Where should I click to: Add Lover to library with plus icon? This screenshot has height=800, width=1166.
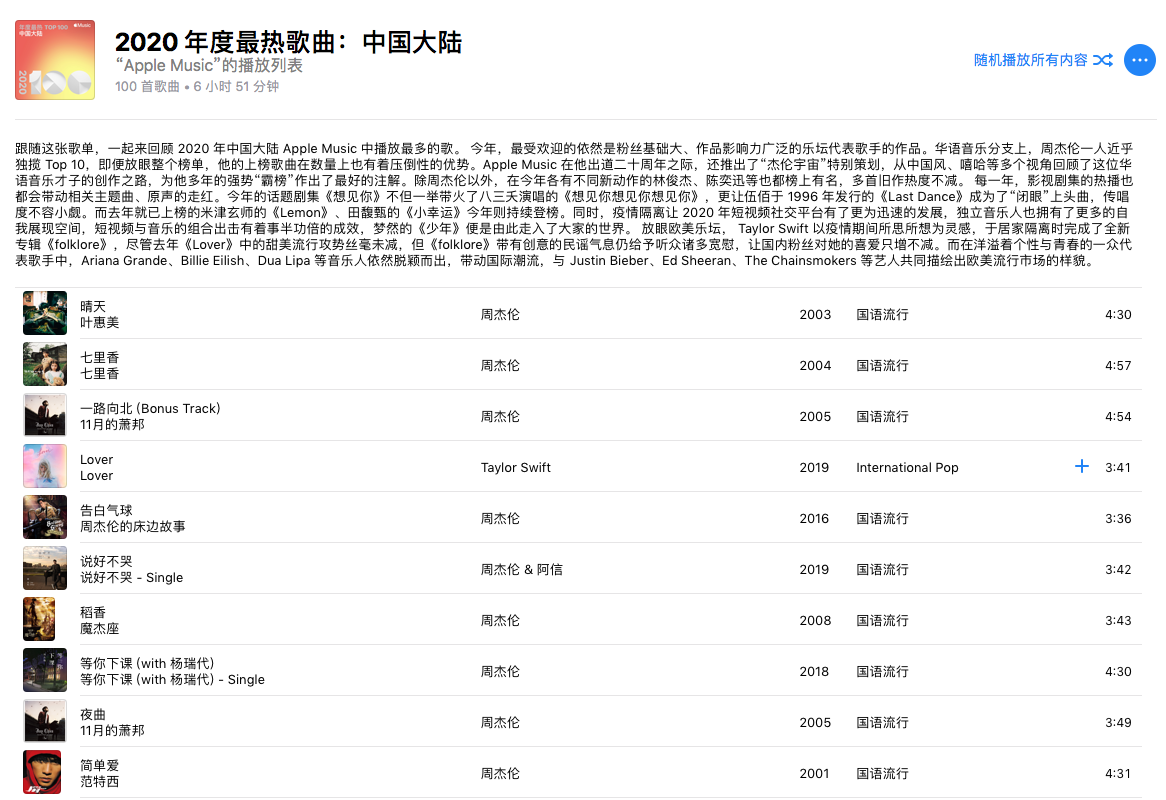[1082, 466]
